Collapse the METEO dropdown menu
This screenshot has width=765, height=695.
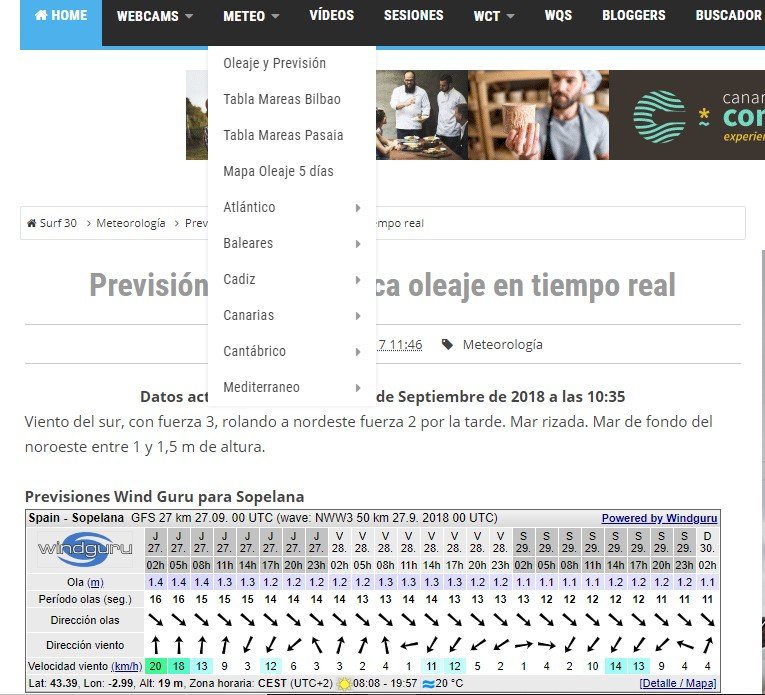(x=251, y=16)
